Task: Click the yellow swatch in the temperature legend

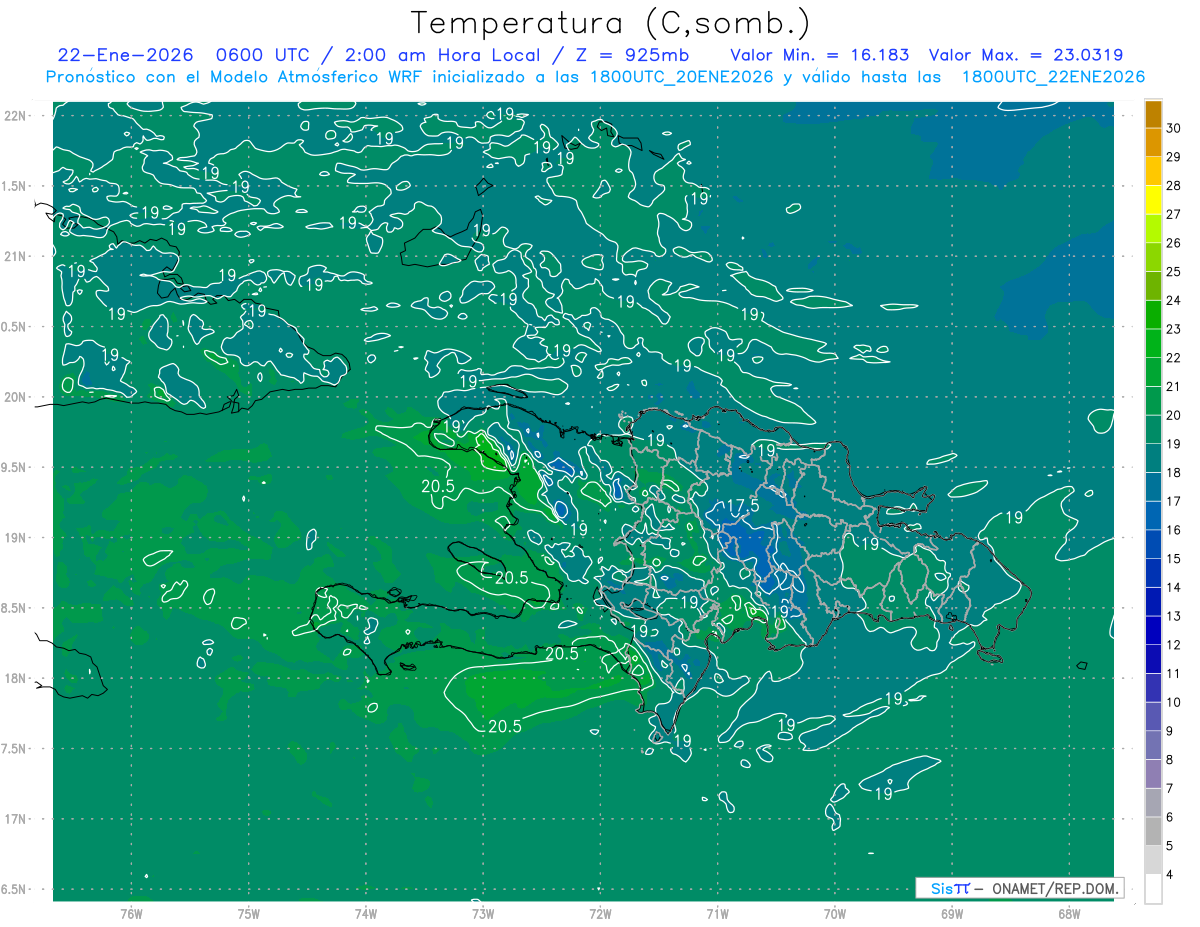Action: 1153,200
